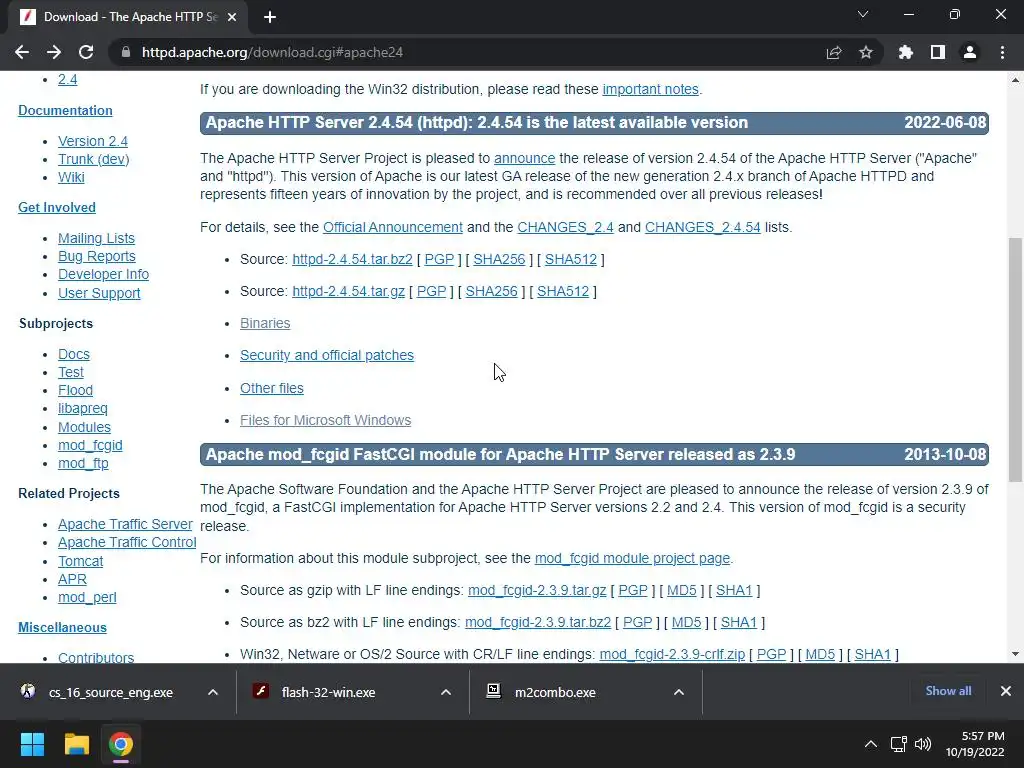Share this page icon in address bar

[834, 52]
